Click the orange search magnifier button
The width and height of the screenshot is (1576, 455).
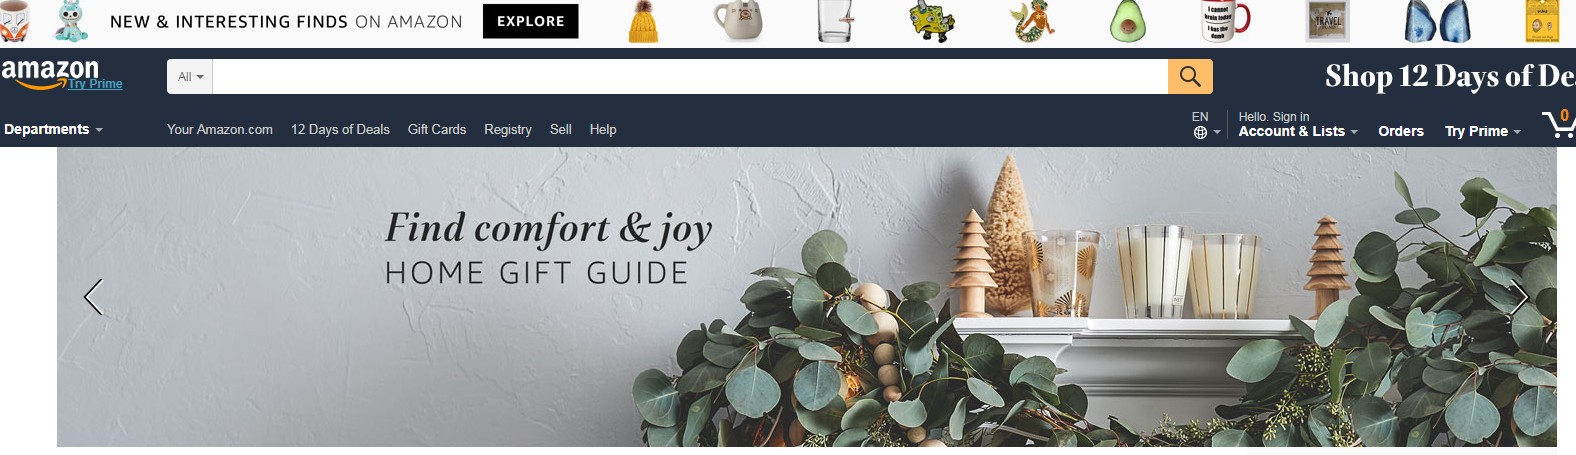(1190, 76)
